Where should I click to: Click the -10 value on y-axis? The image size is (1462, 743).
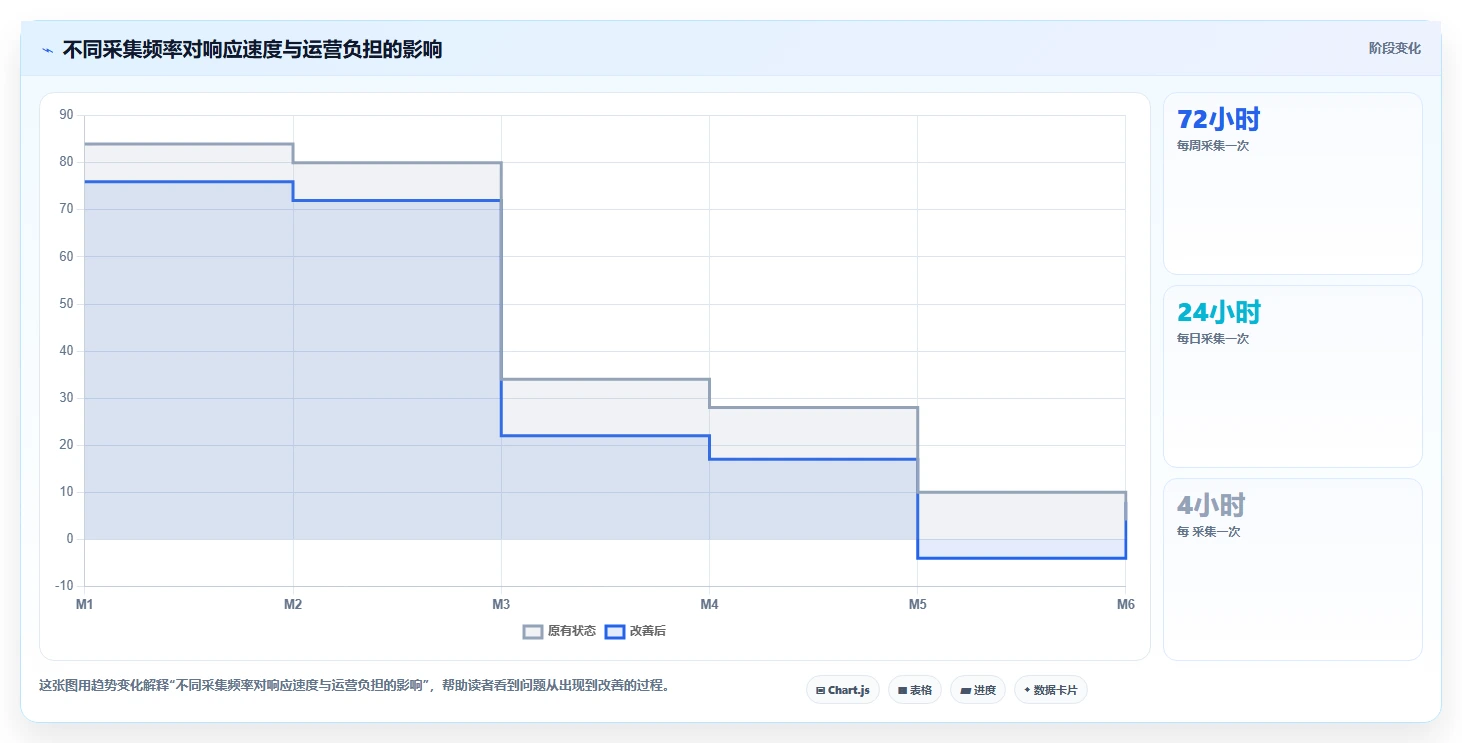65,586
